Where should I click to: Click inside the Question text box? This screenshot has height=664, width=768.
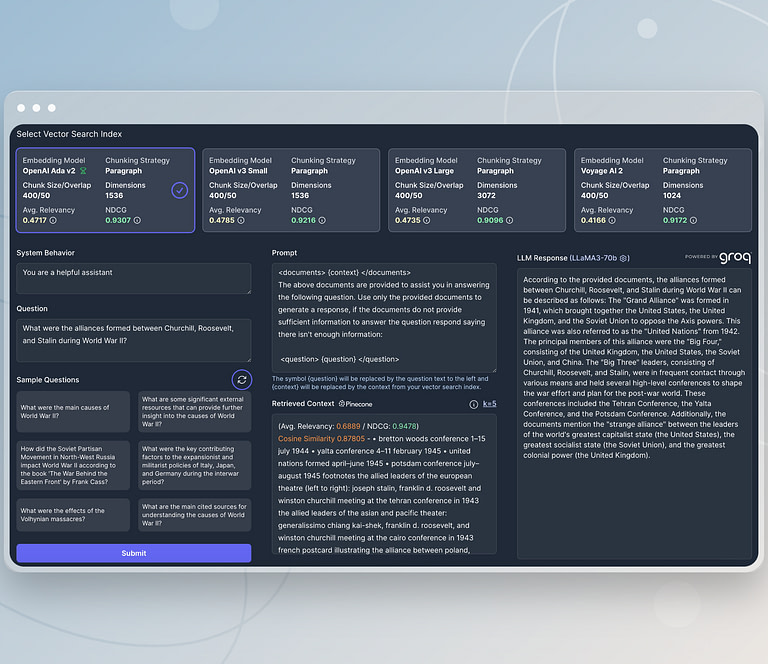click(133, 340)
